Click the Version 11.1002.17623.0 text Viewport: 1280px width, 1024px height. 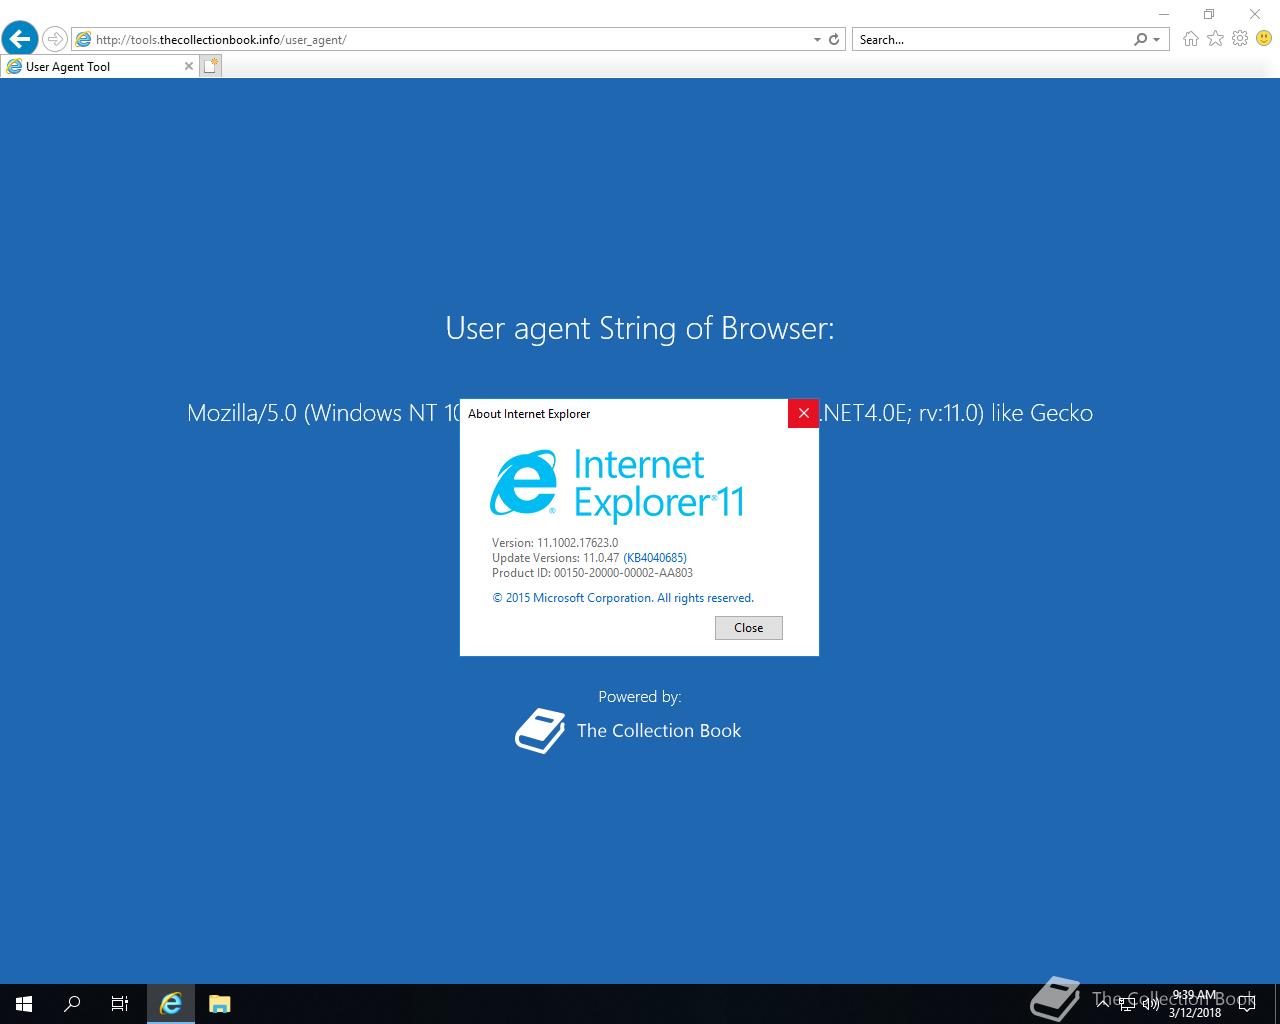pos(555,543)
